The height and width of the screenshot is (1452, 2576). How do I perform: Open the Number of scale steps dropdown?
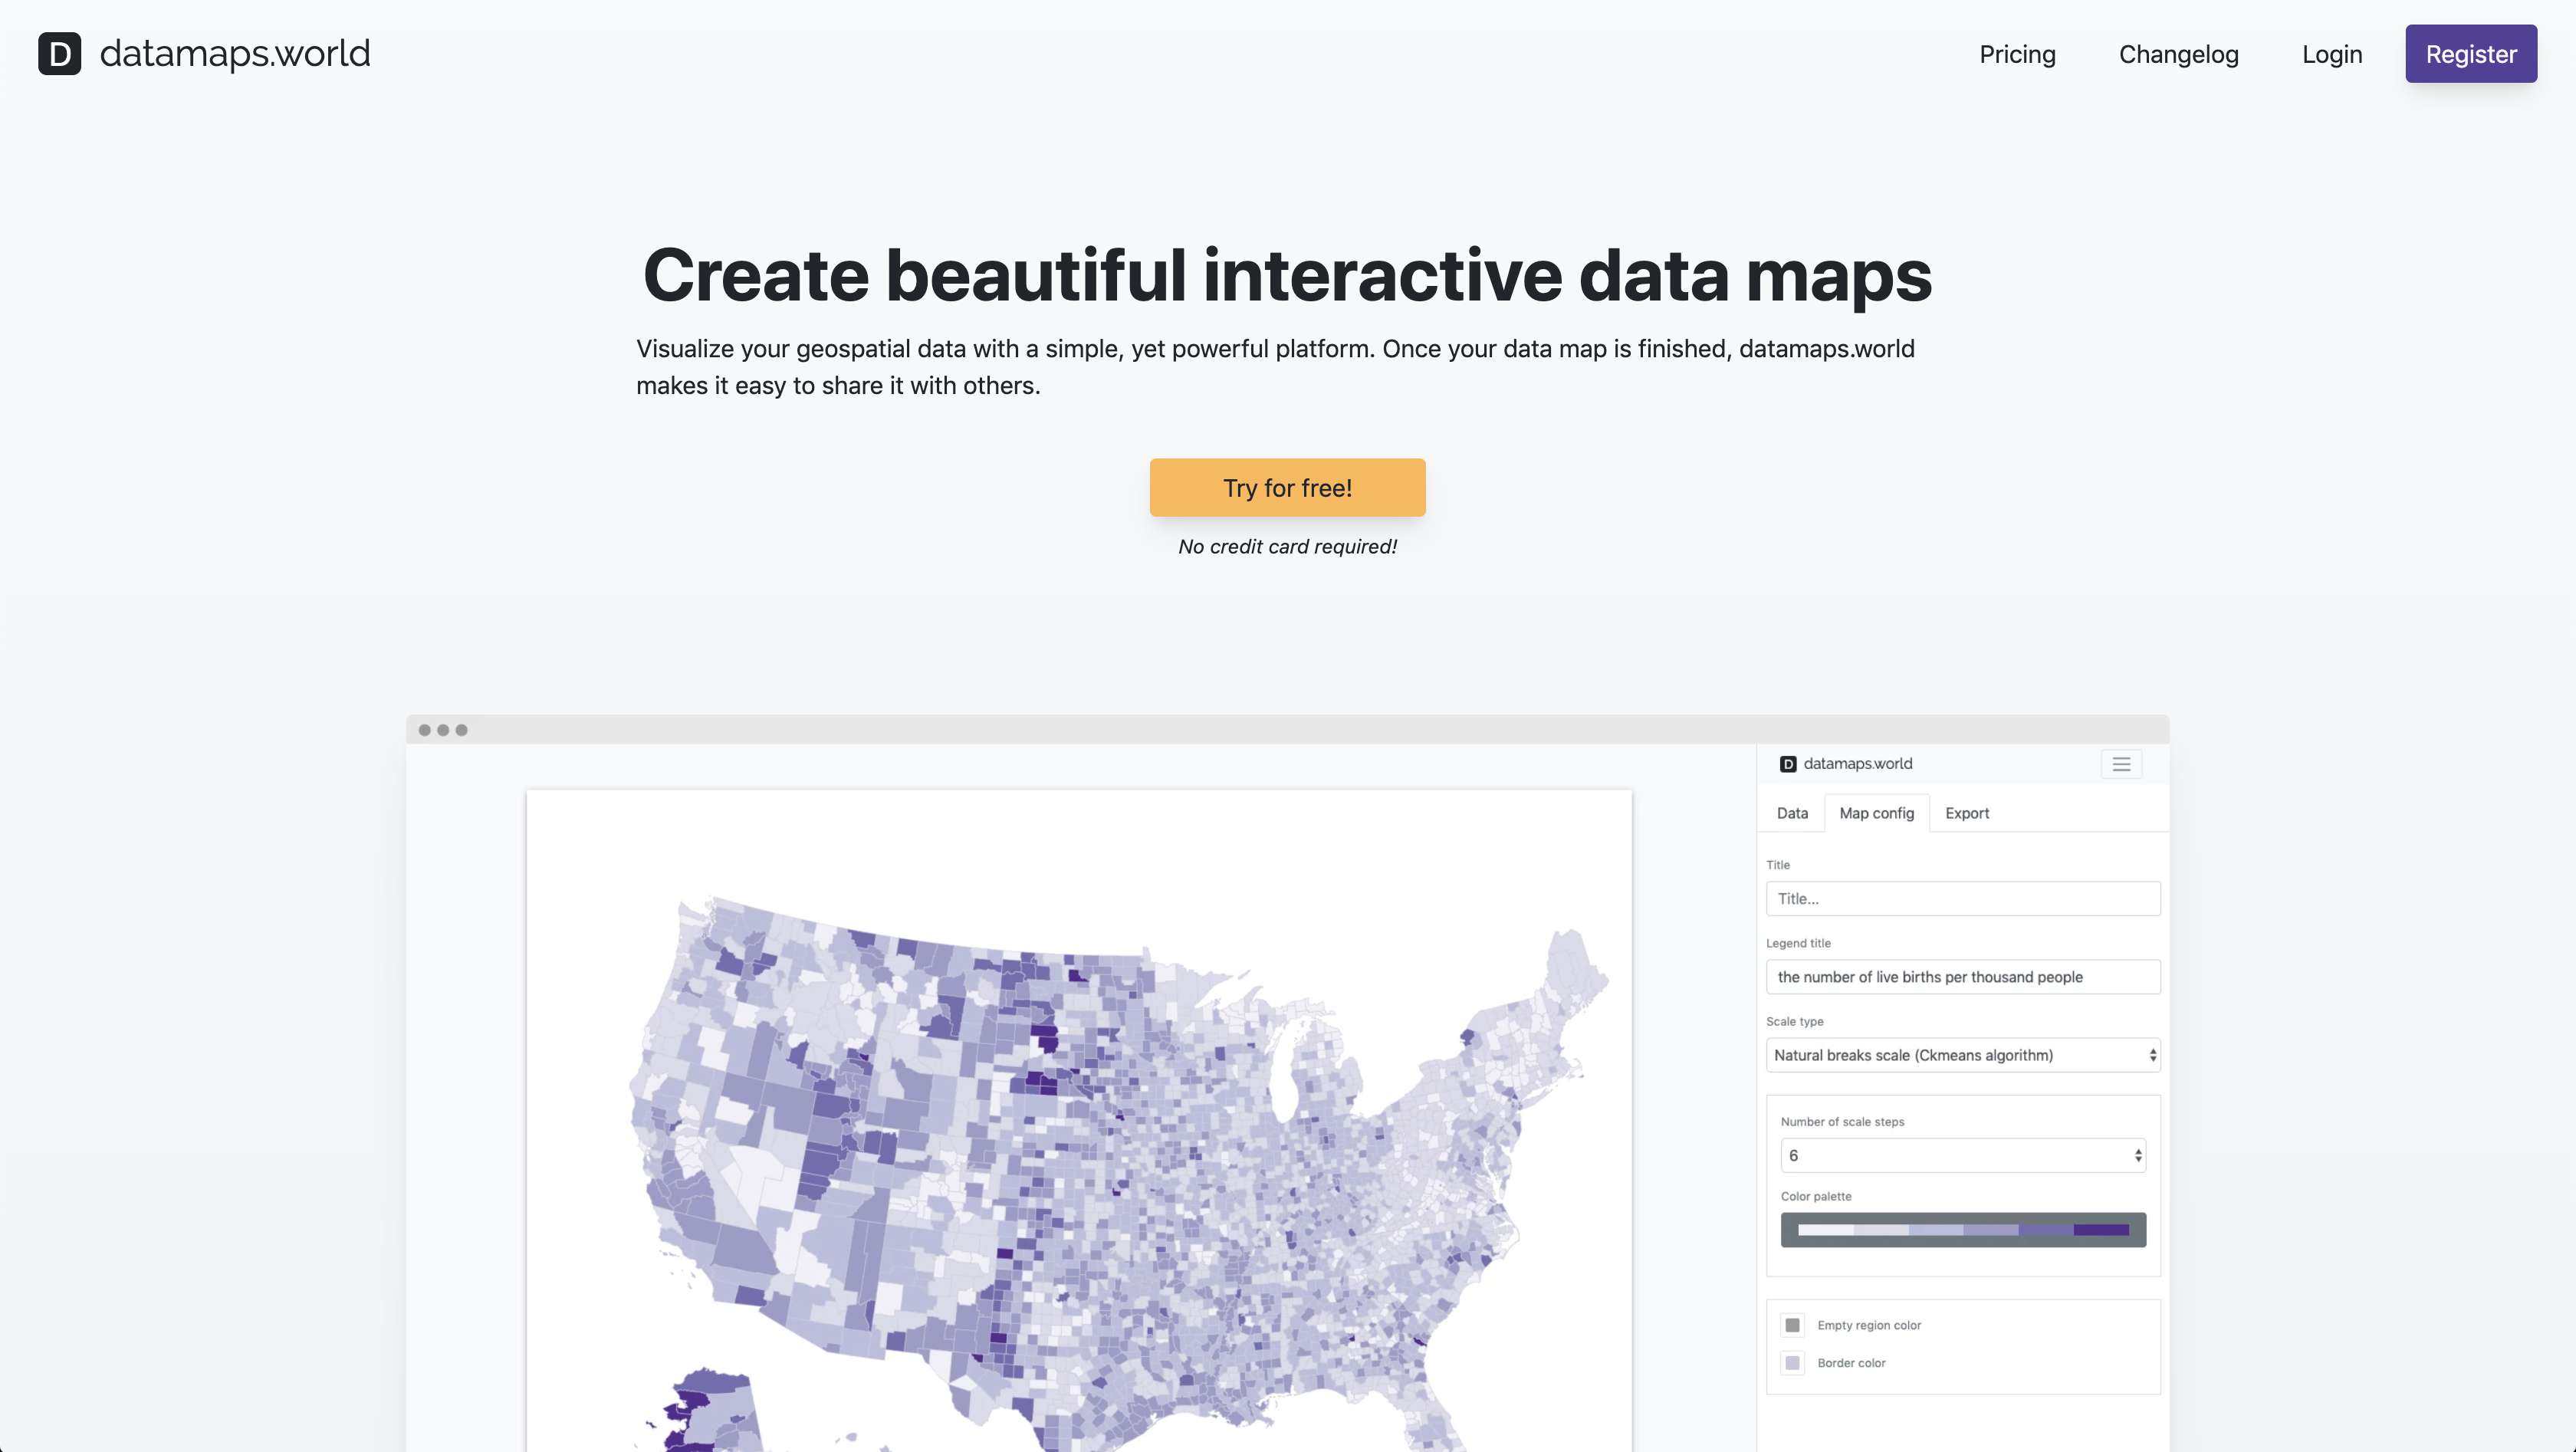click(x=1962, y=1155)
